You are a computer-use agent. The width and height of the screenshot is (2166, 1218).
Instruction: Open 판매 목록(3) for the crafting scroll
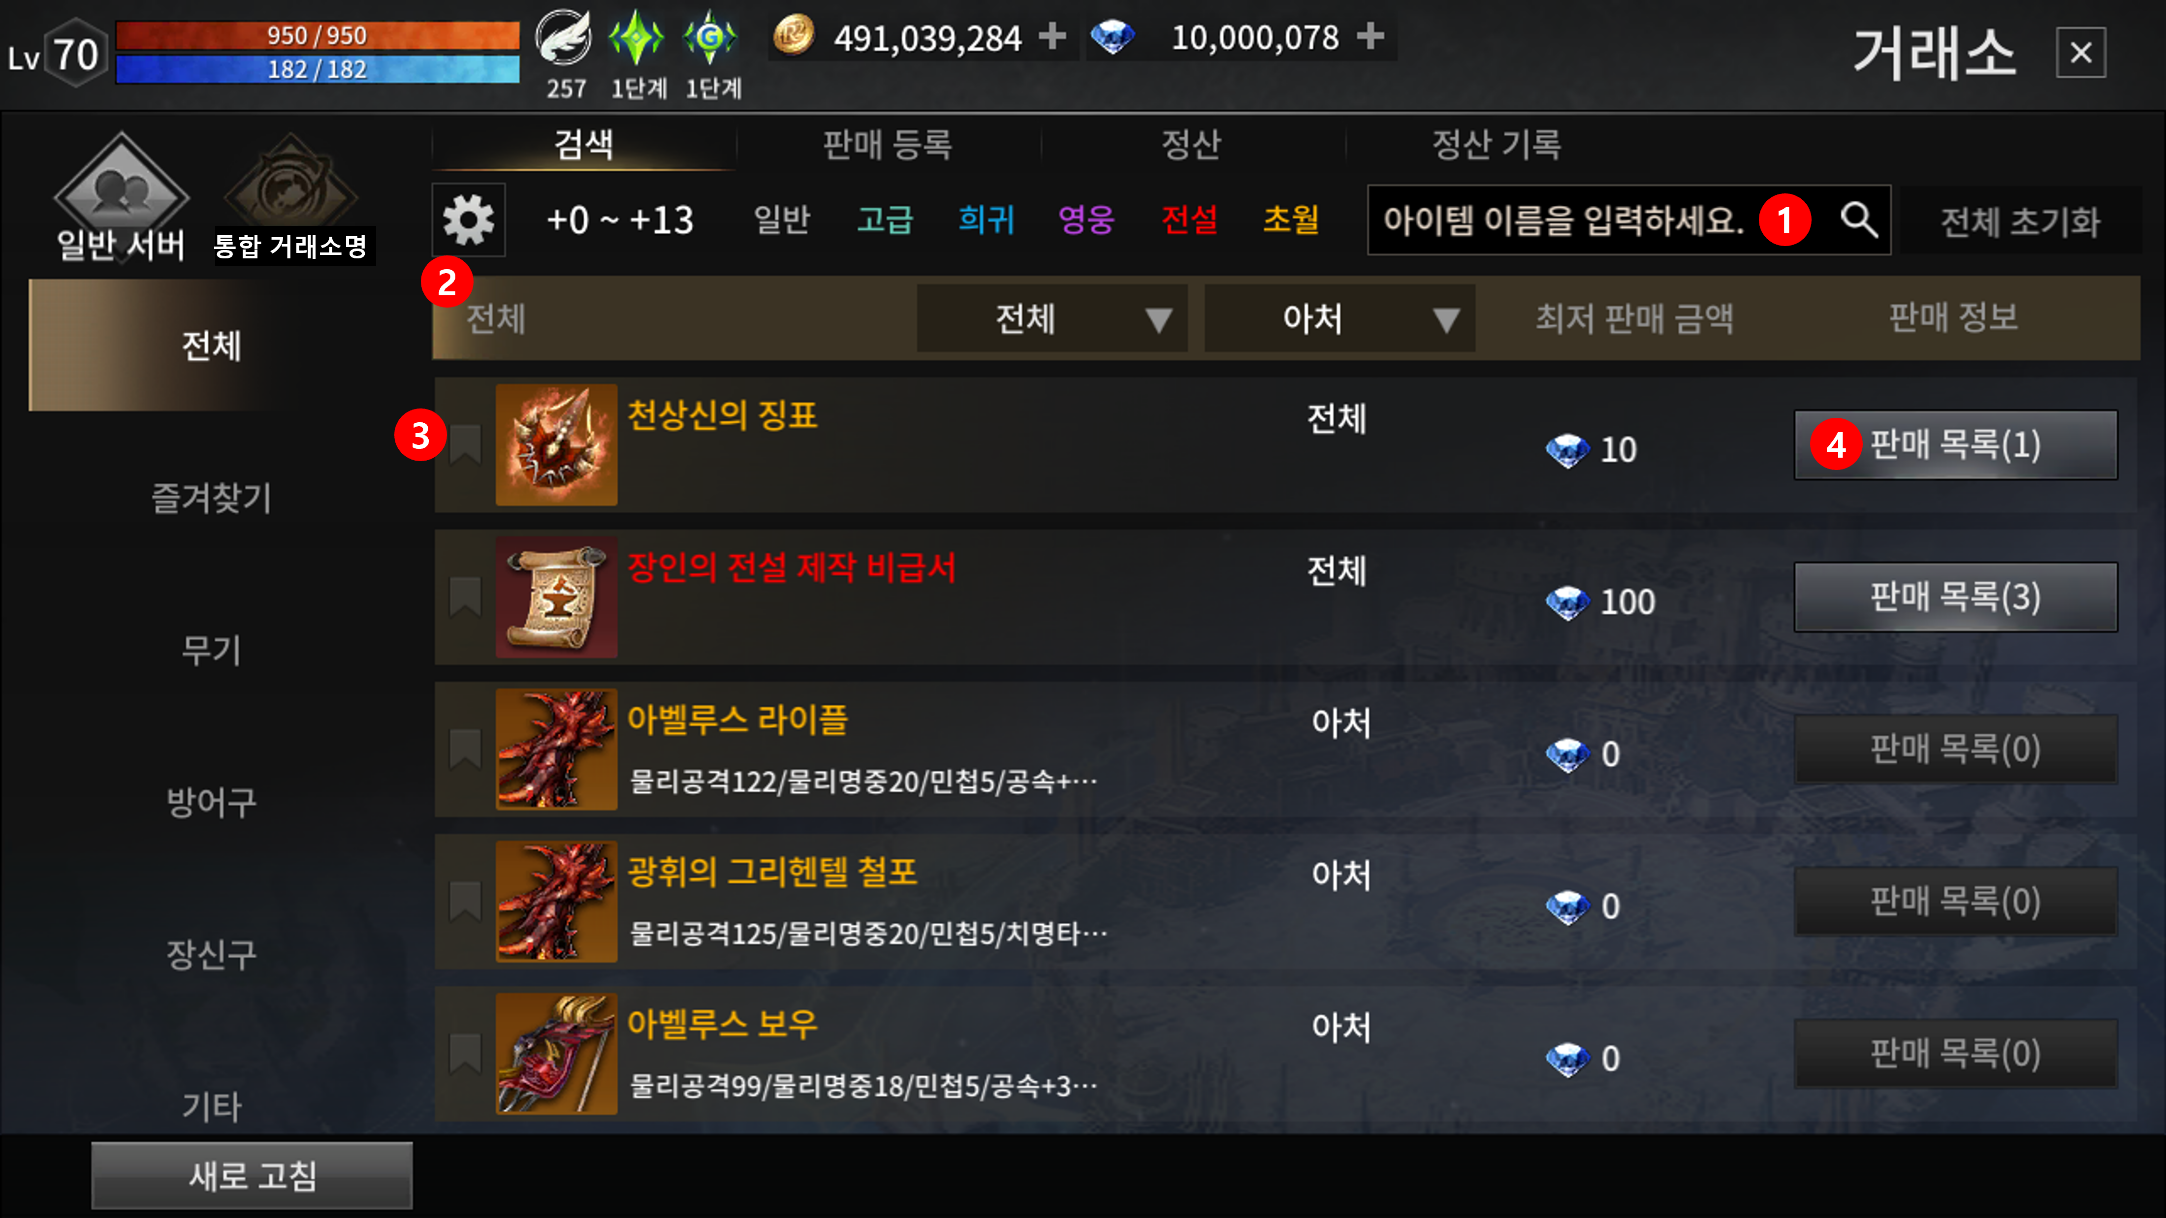coord(1956,597)
